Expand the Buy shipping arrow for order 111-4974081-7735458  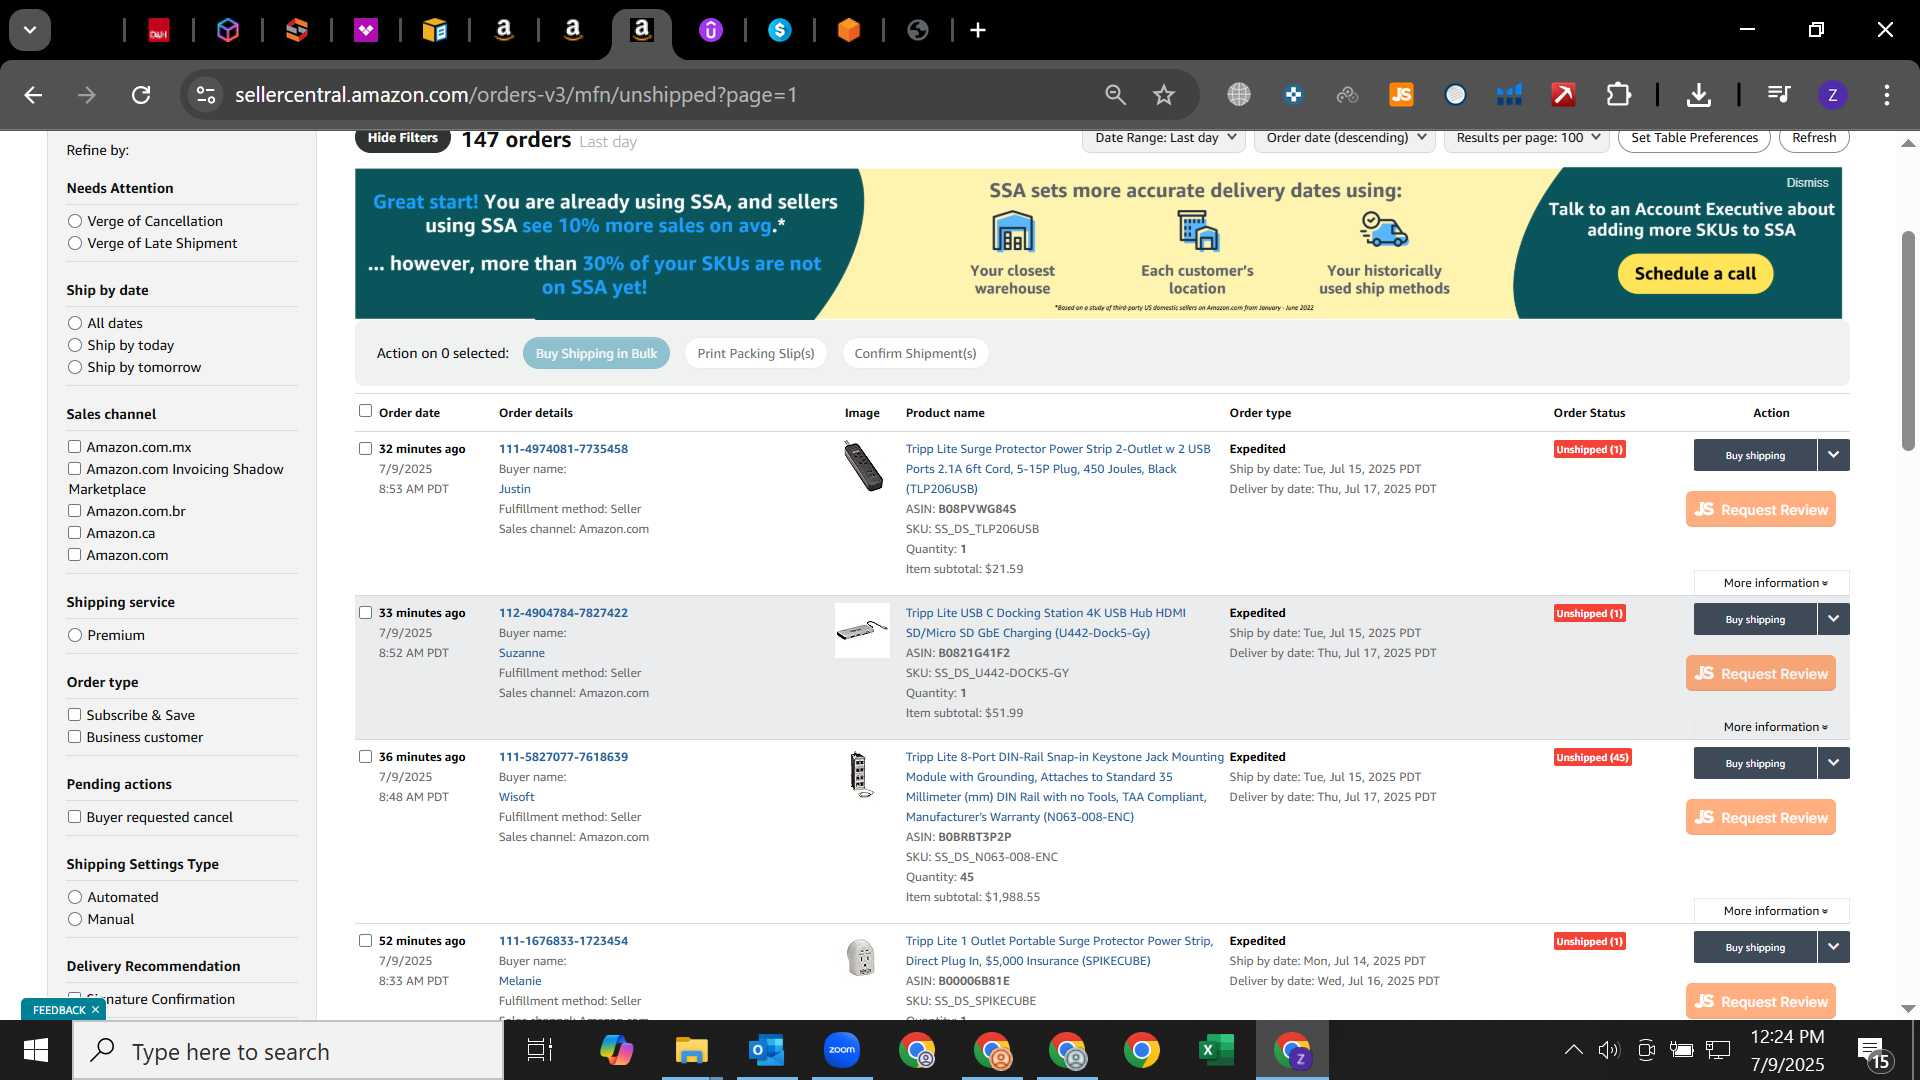[1833, 455]
